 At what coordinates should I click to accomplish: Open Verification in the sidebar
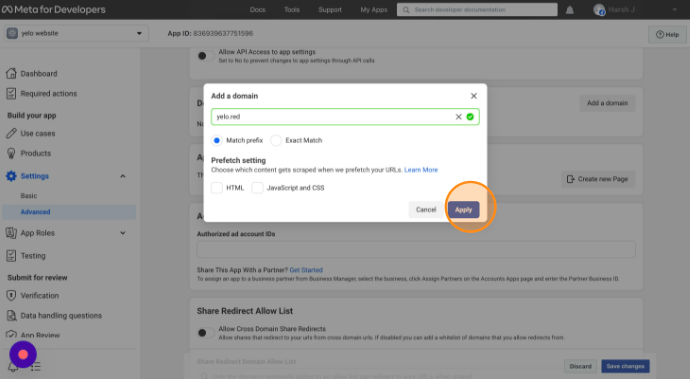pos(40,295)
